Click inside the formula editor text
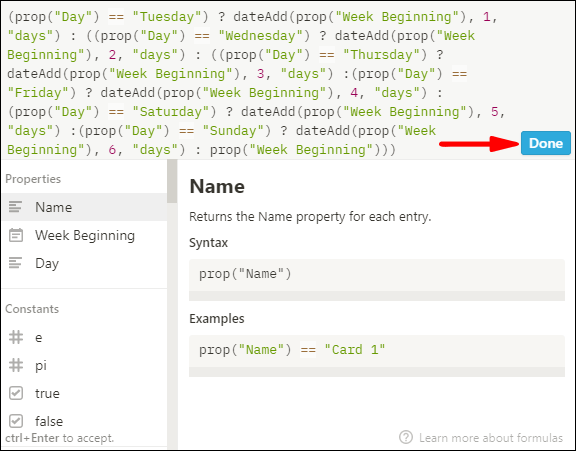 click(x=257, y=83)
